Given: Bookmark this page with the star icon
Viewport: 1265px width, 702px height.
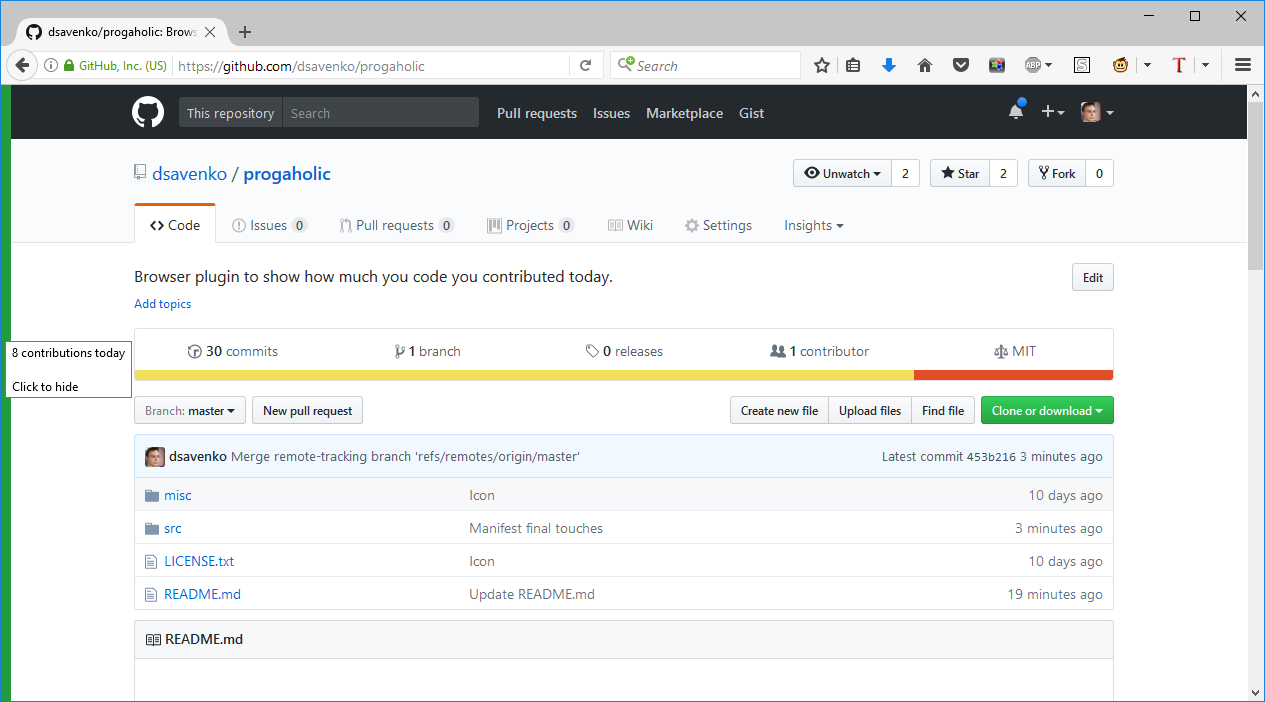Looking at the screenshot, I should click(x=822, y=66).
